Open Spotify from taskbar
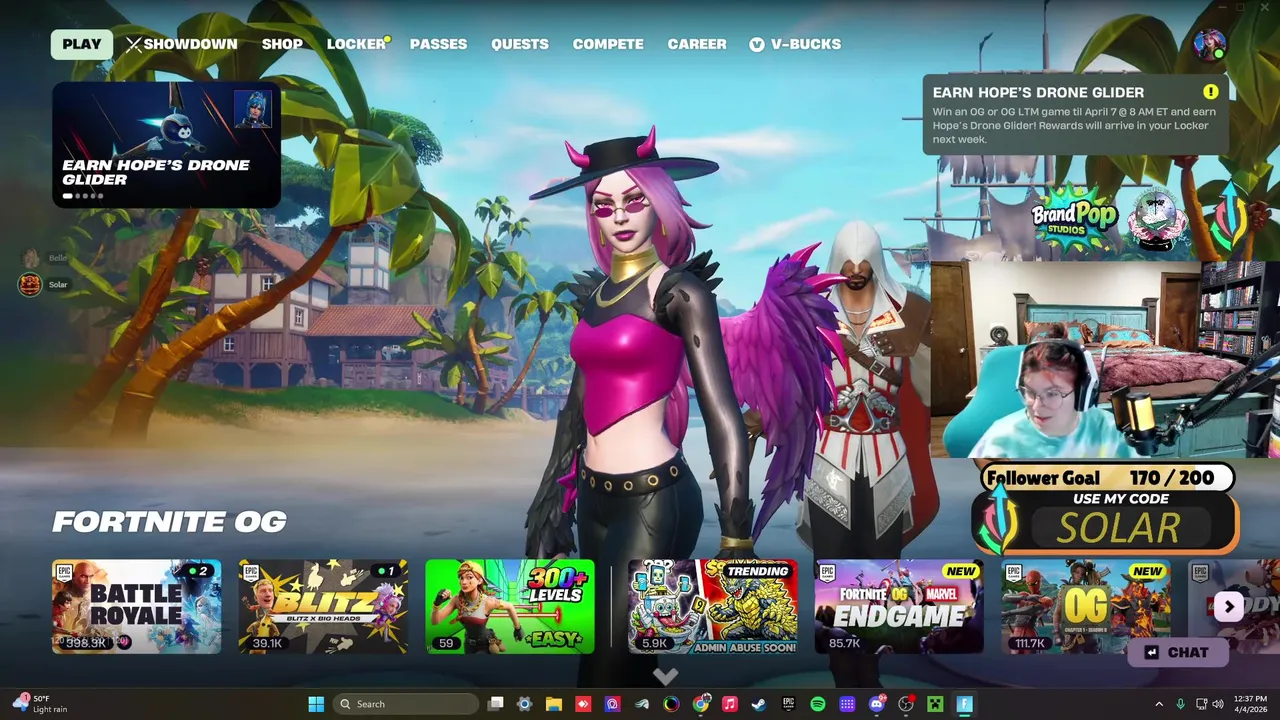 (x=818, y=704)
